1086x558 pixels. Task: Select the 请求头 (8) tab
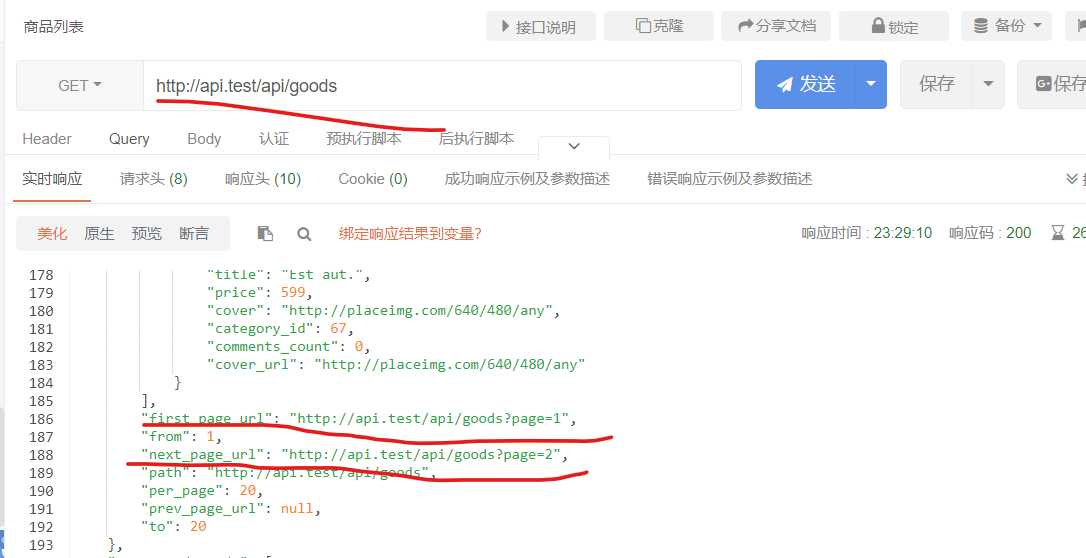[154, 179]
